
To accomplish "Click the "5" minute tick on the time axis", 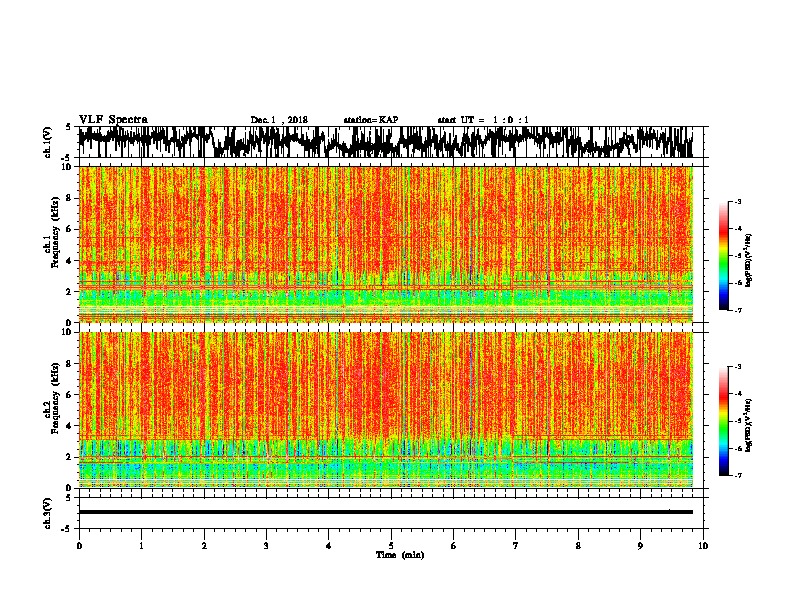I will (x=391, y=546).
